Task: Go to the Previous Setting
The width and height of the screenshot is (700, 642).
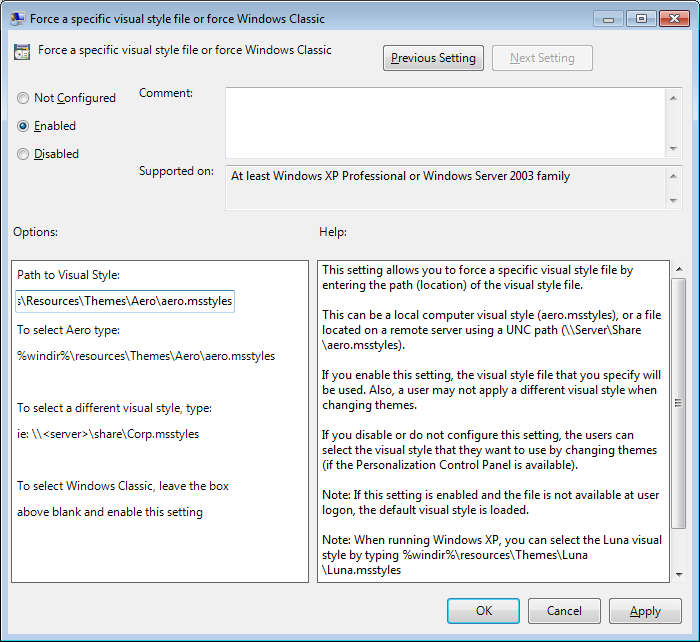Action: pos(433,58)
